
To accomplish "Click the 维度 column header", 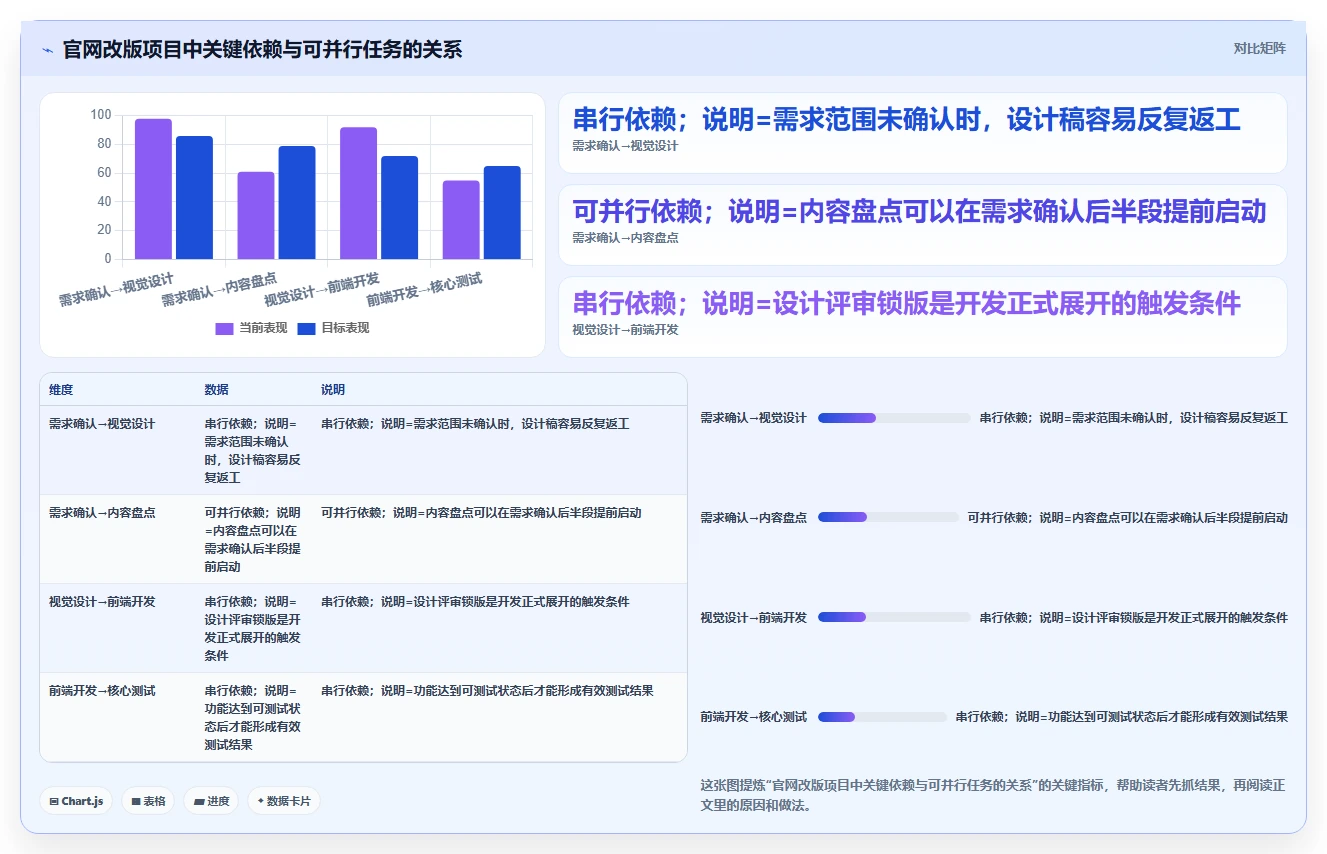I will pyautogui.click(x=61, y=389).
